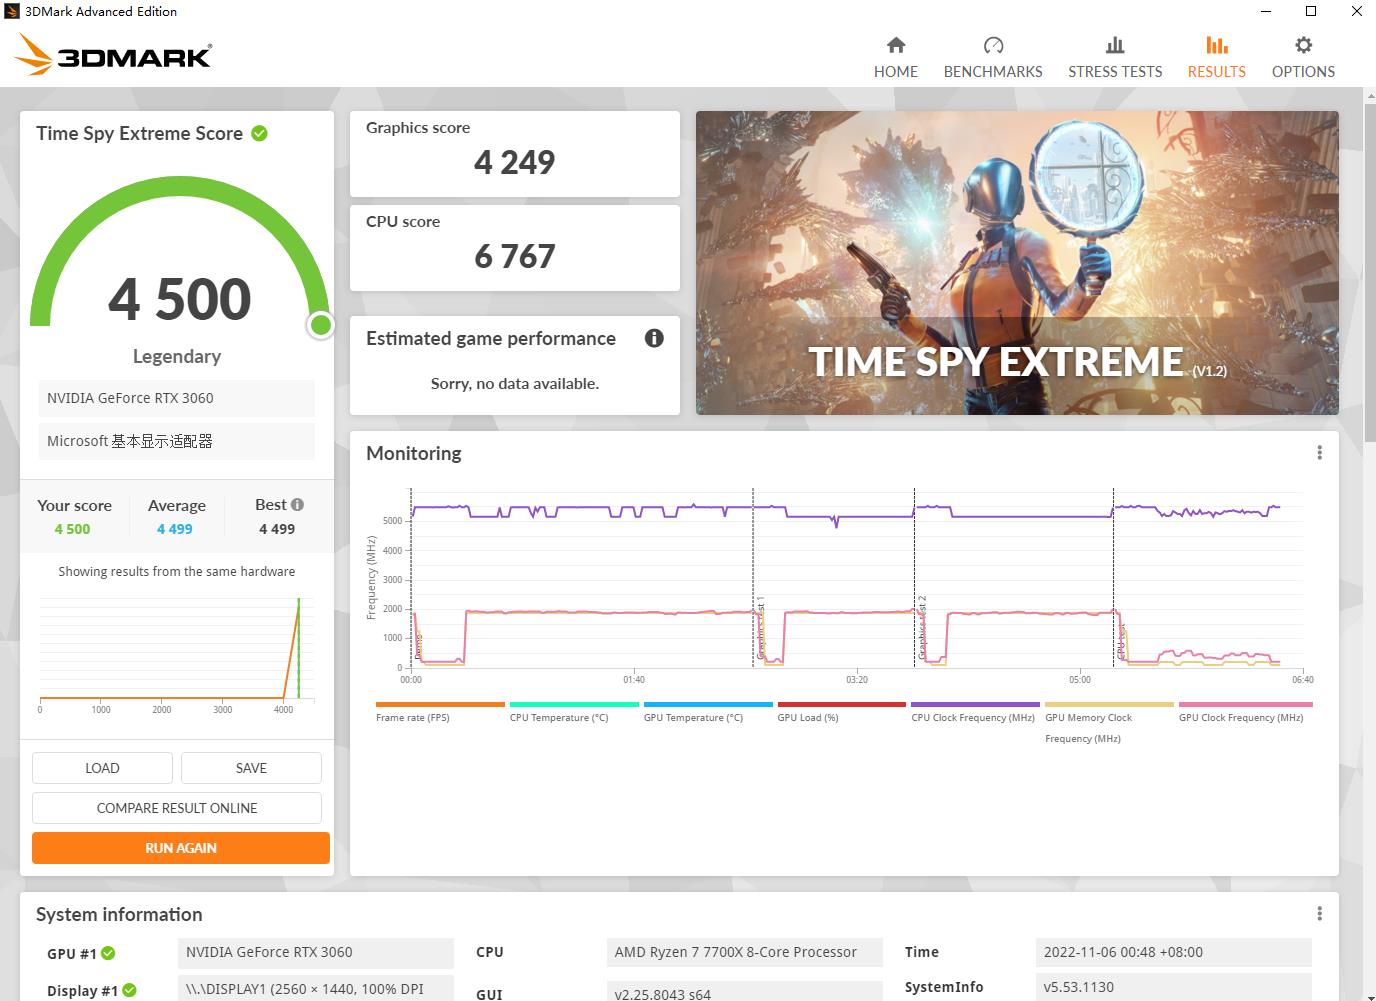Image resolution: width=1376 pixels, height=1001 pixels.
Task: Click the info icon for estimated game performance
Action: coord(654,338)
